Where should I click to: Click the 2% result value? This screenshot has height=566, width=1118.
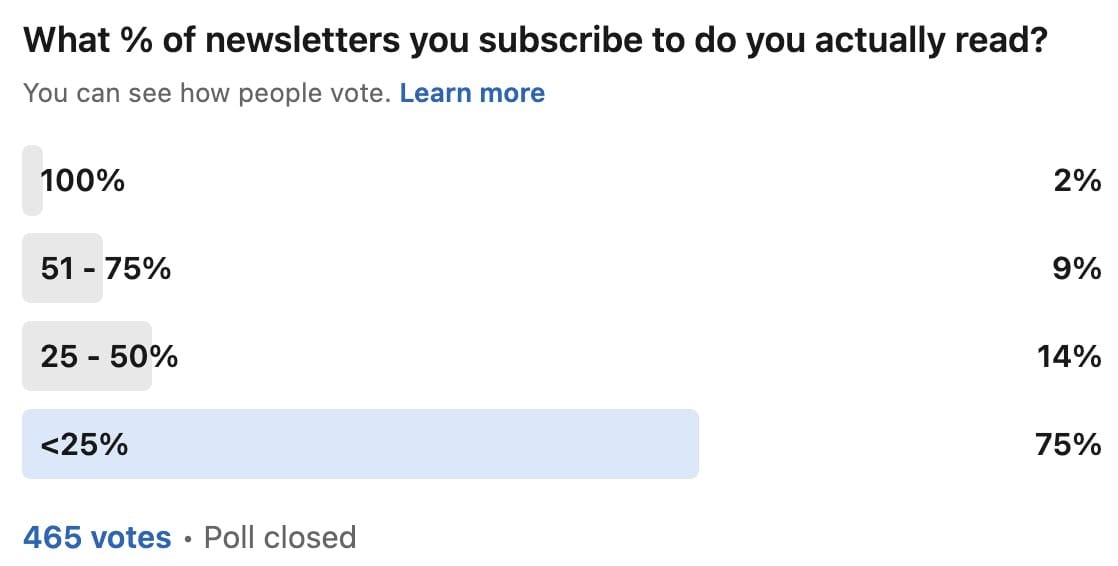(1076, 181)
